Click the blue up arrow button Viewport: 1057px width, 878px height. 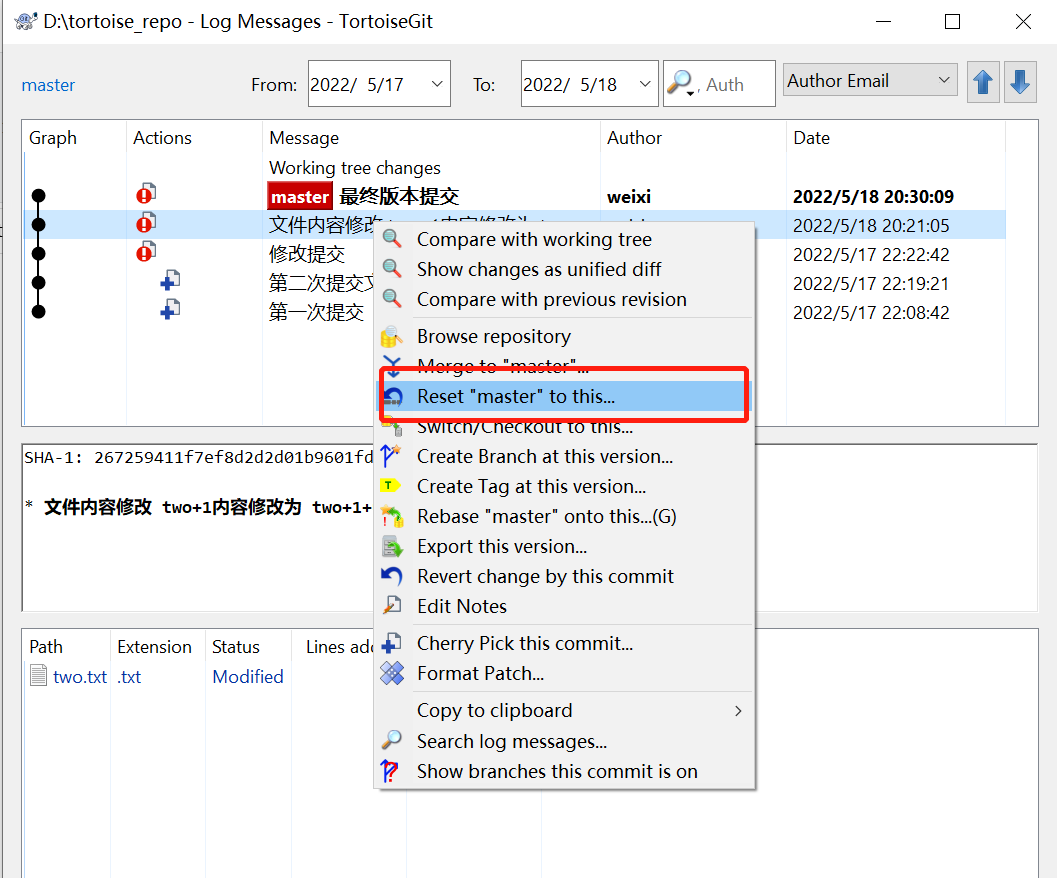pyautogui.click(x=983, y=82)
